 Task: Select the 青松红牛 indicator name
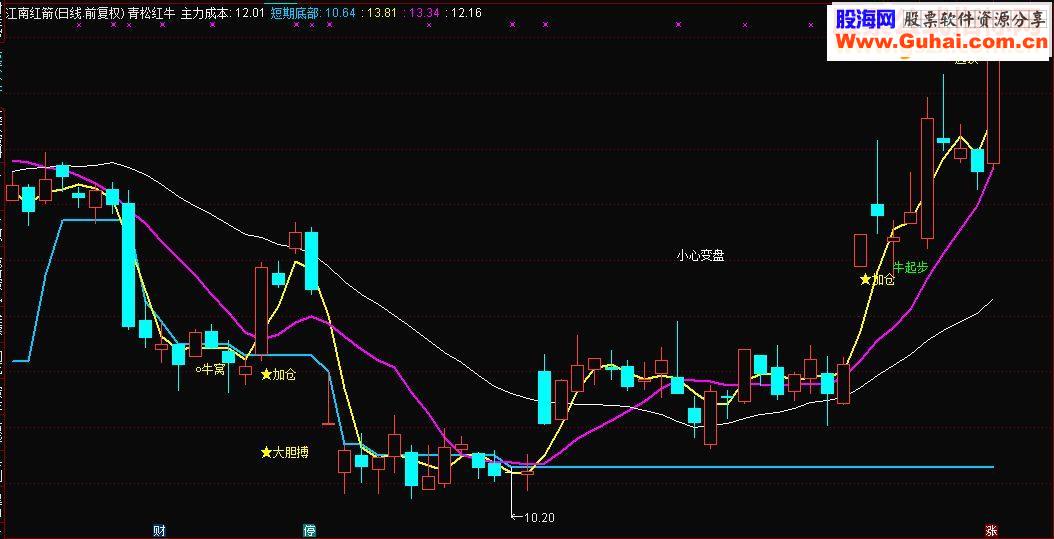coord(153,12)
